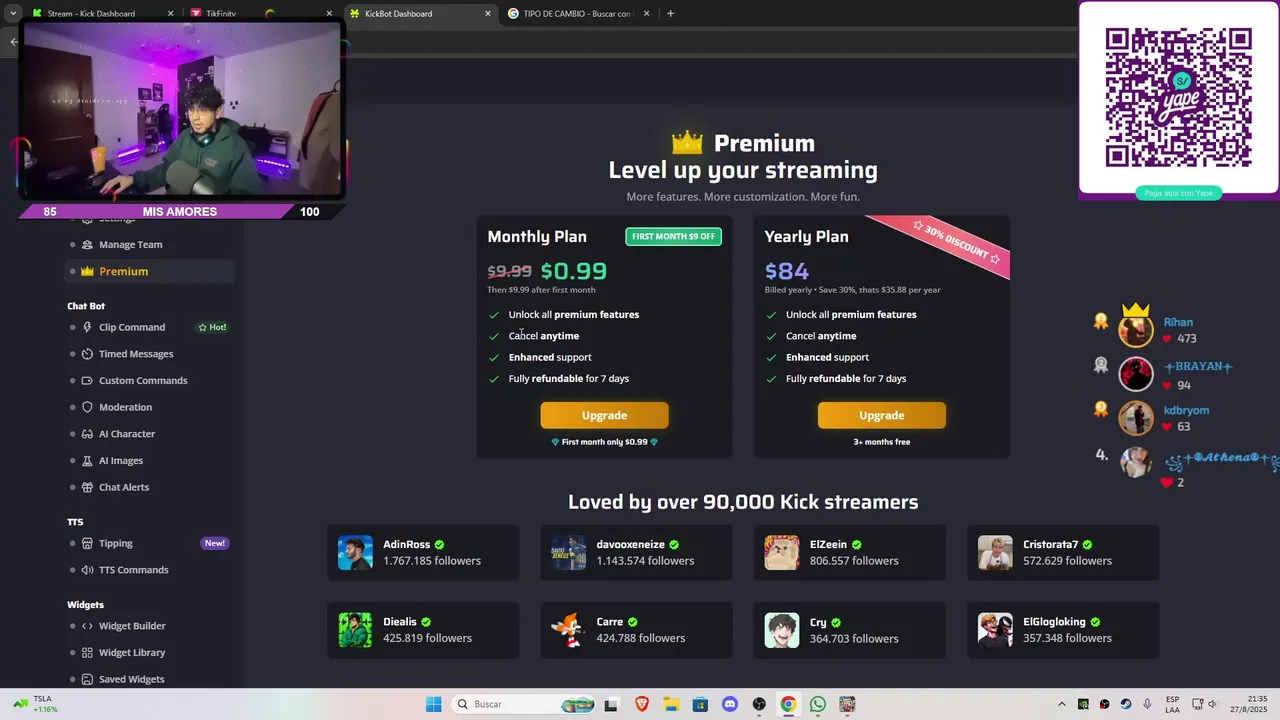Click the Windows taskbar search box
This screenshot has height=720, width=1280.
click(x=523, y=704)
